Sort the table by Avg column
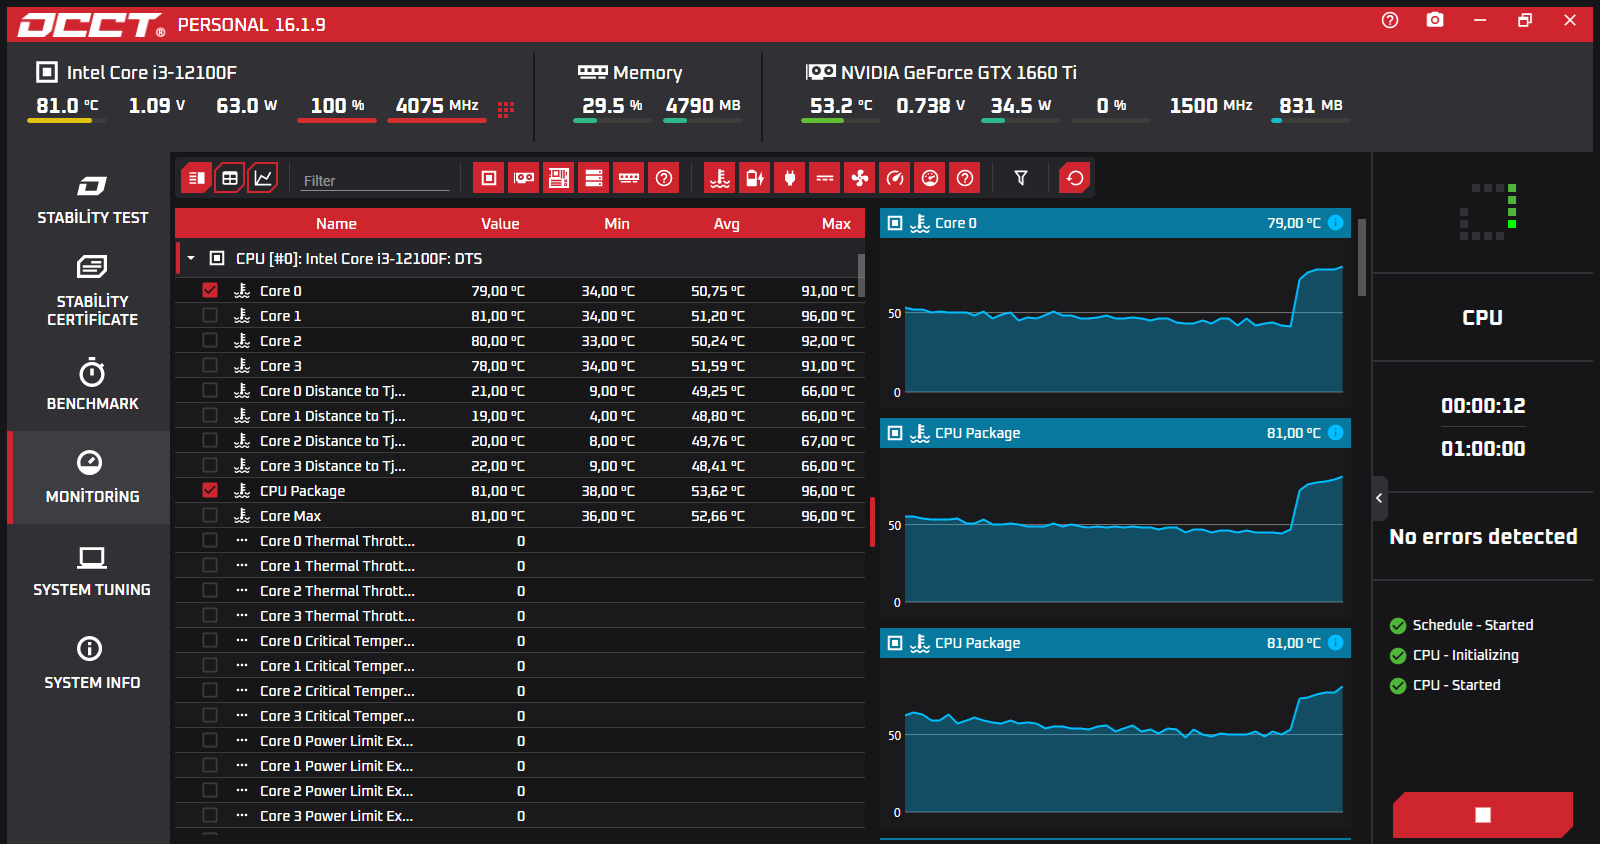 click(x=727, y=224)
